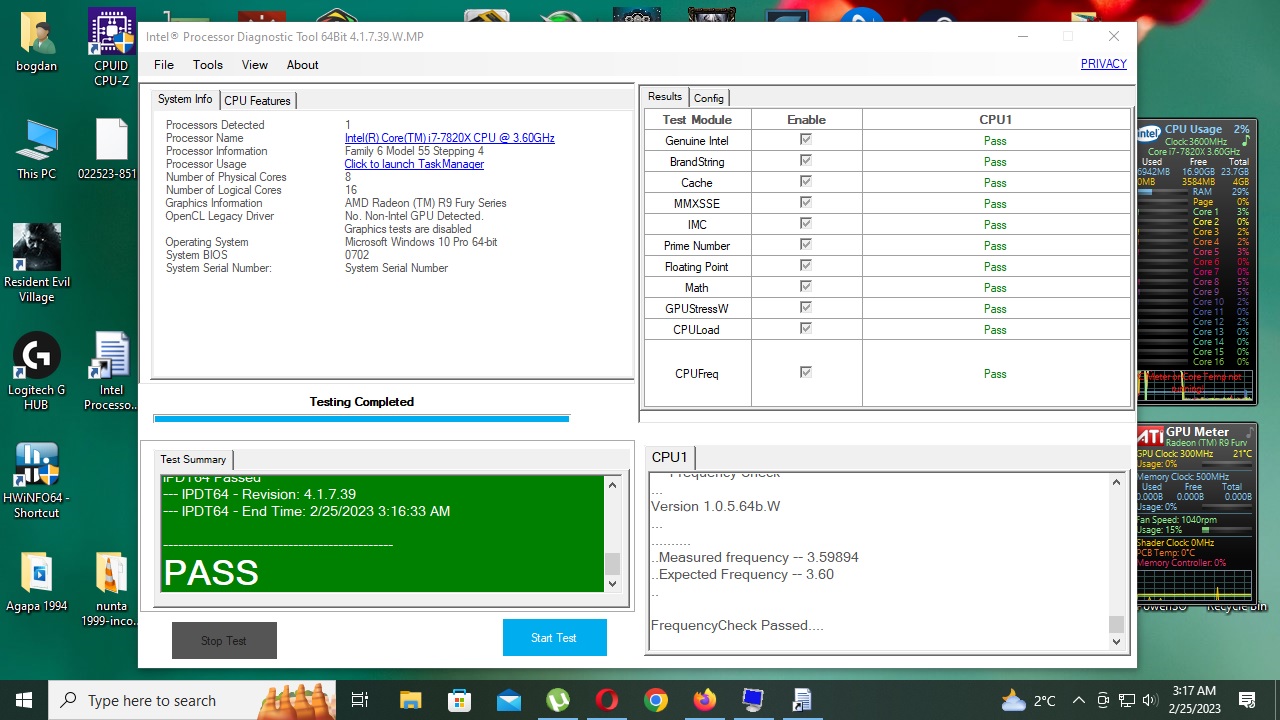Screen dimensions: 1280x720
Task: Toggle the CPULoad test checkbox
Action: point(806,329)
